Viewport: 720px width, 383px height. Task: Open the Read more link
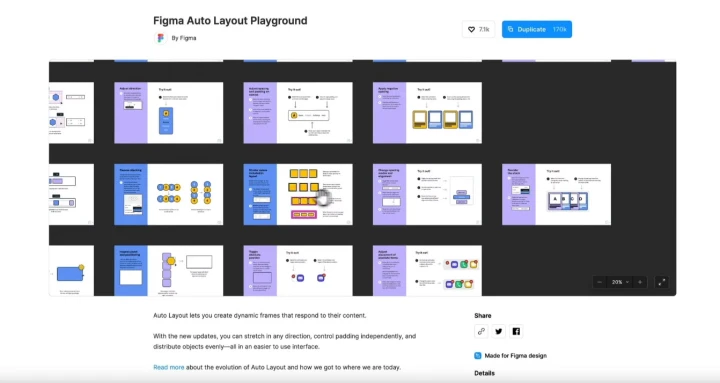[169, 367]
